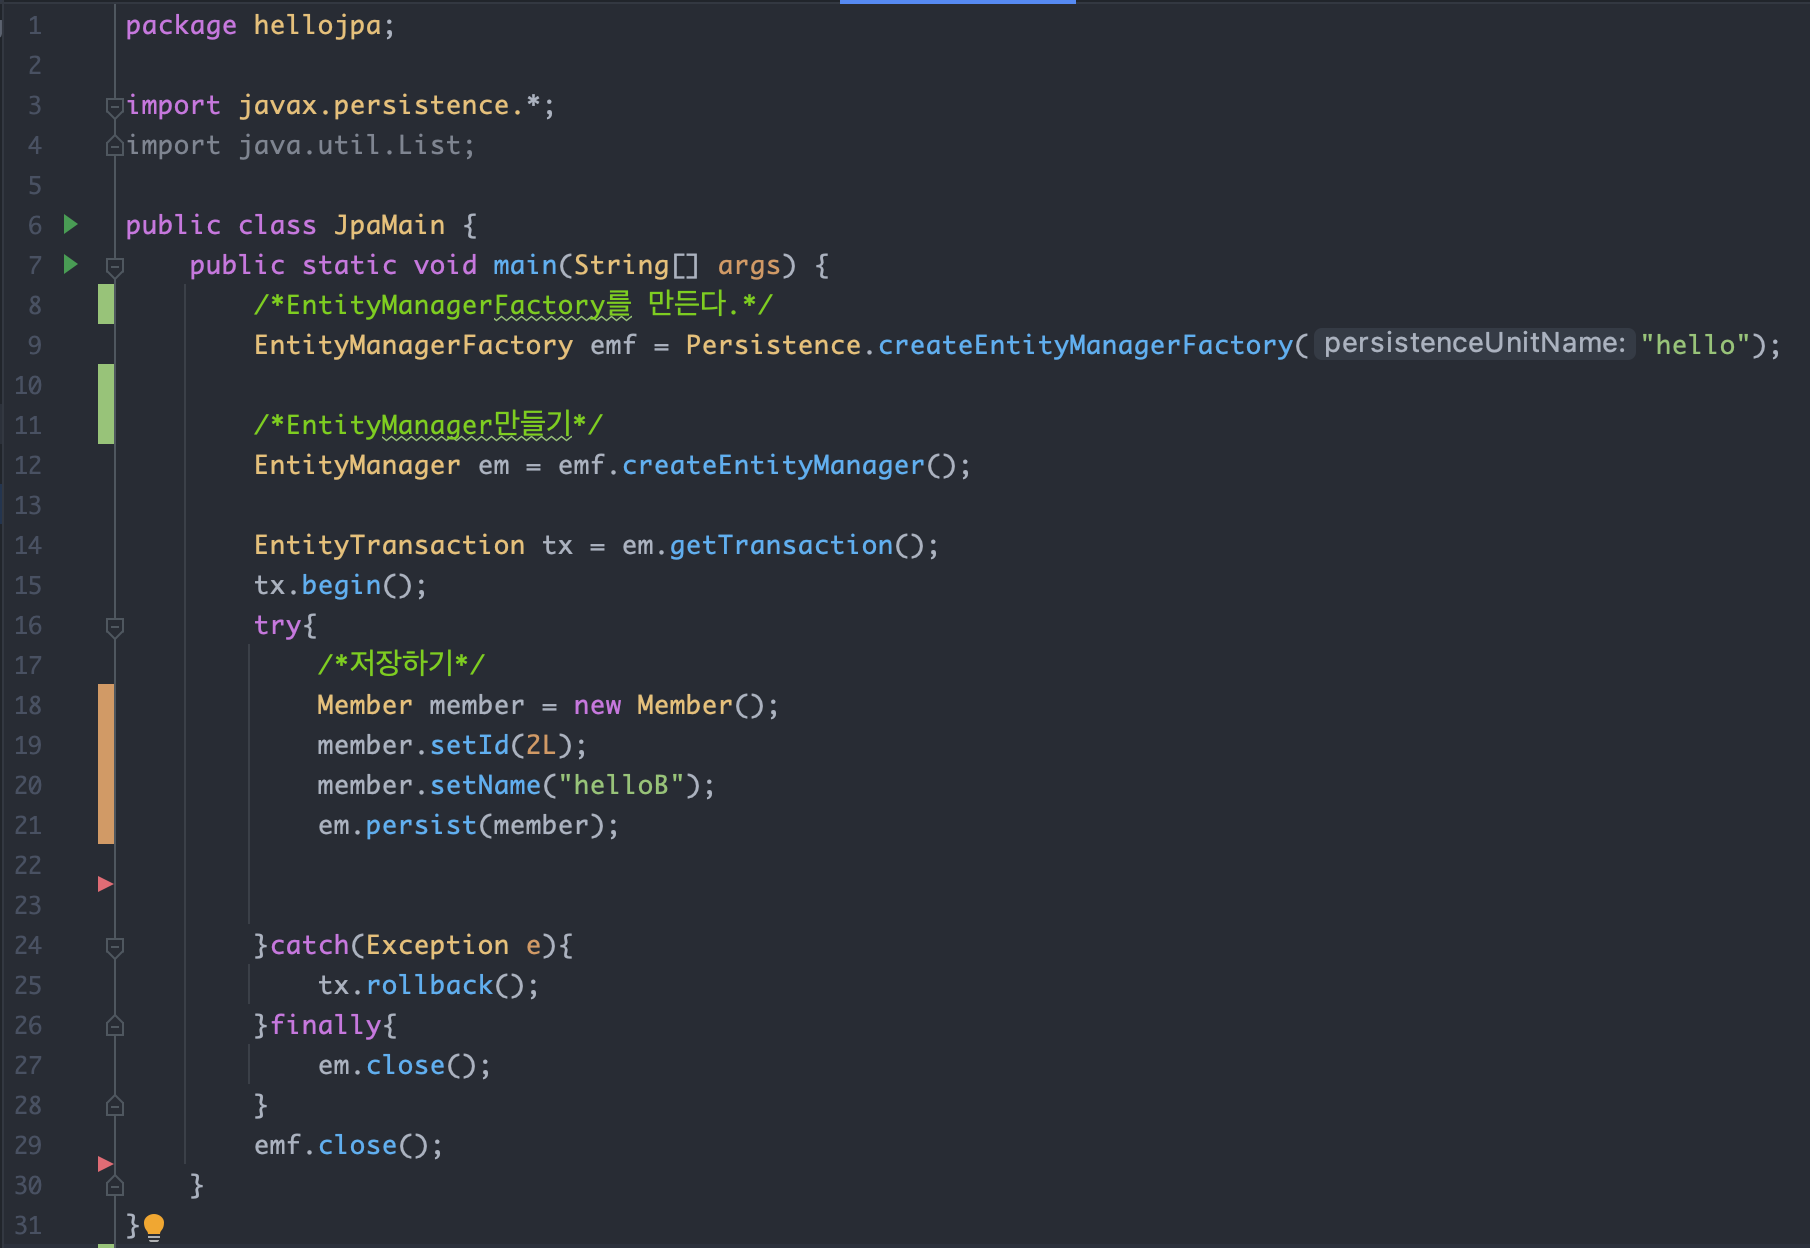
Task: Click setId(2L) on line 19
Action: click(x=500, y=745)
